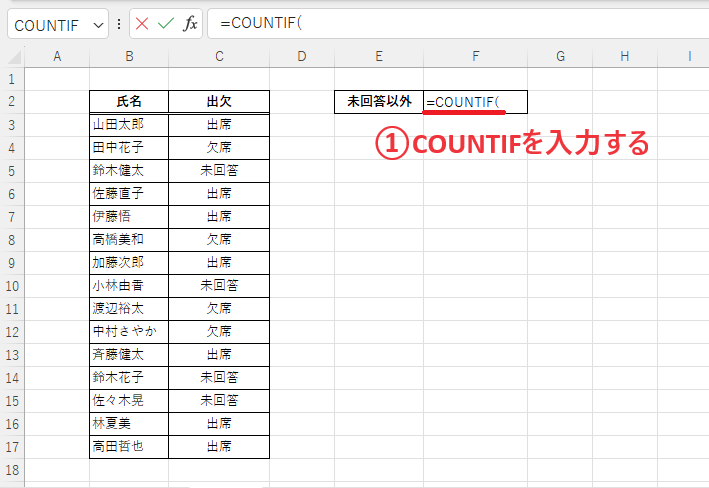Click 未回答 cell in 鈴木健太 row

pyautogui.click(x=219, y=171)
